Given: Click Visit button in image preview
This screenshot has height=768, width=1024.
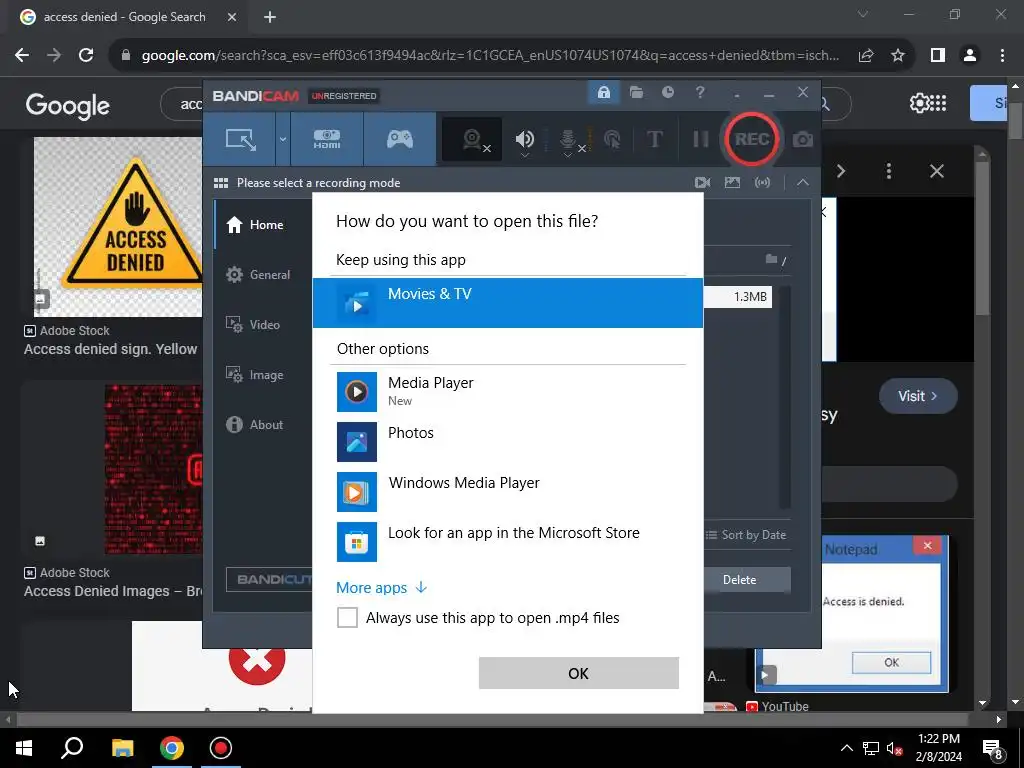Looking at the screenshot, I should [x=918, y=396].
